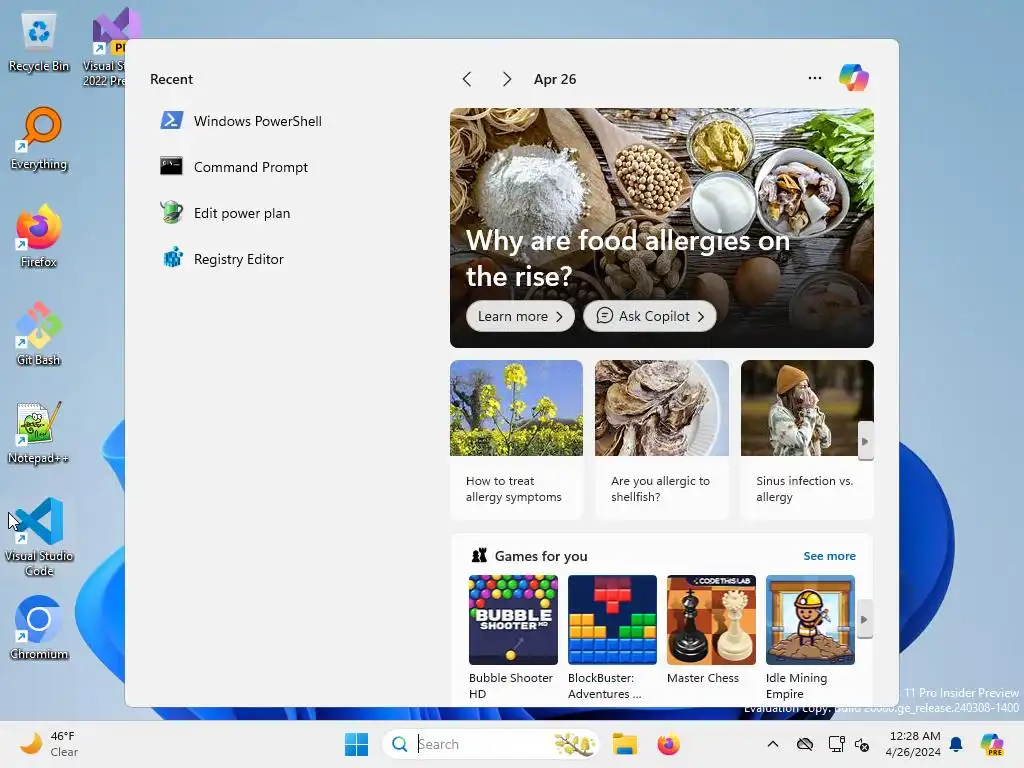
Task: Select Chromium desktop shortcut
Action: [39, 628]
